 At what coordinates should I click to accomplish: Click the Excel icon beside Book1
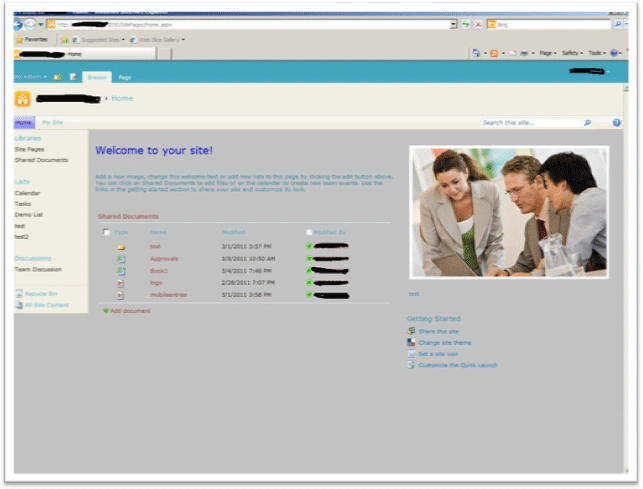click(121, 271)
